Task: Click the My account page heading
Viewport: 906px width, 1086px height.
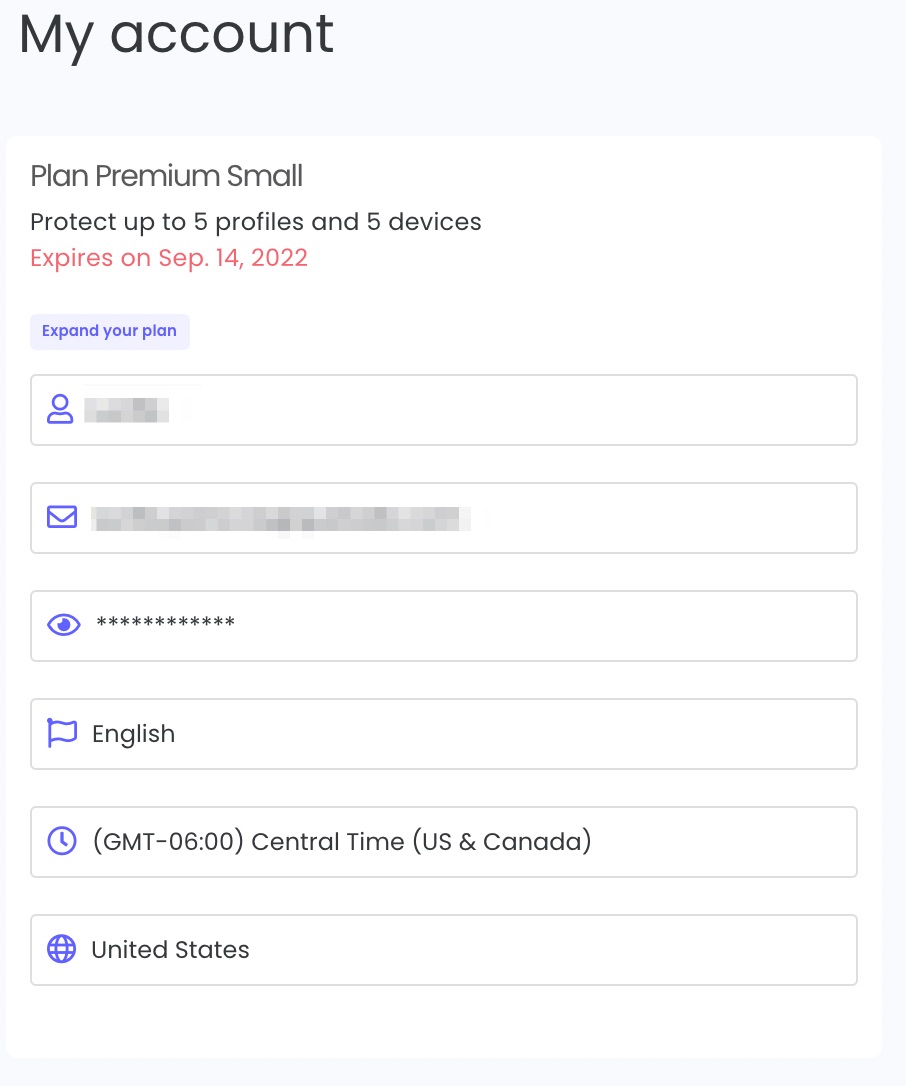Action: coord(177,35)
